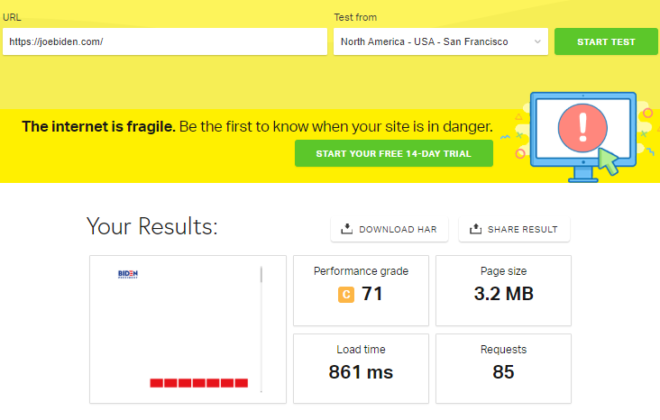
Task: Click the Biden logo in the preview
Action: 128,274
